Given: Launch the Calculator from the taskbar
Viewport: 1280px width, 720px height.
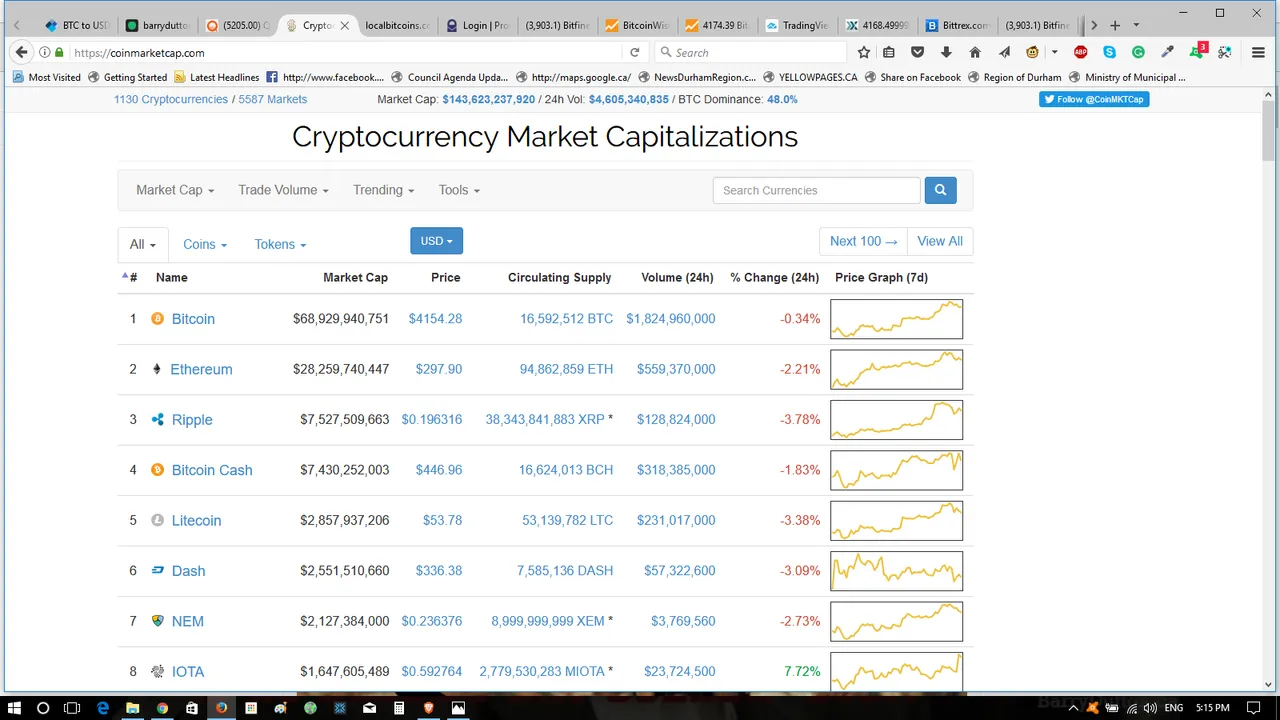Looking at the screenshot, I should coord(399,708).
